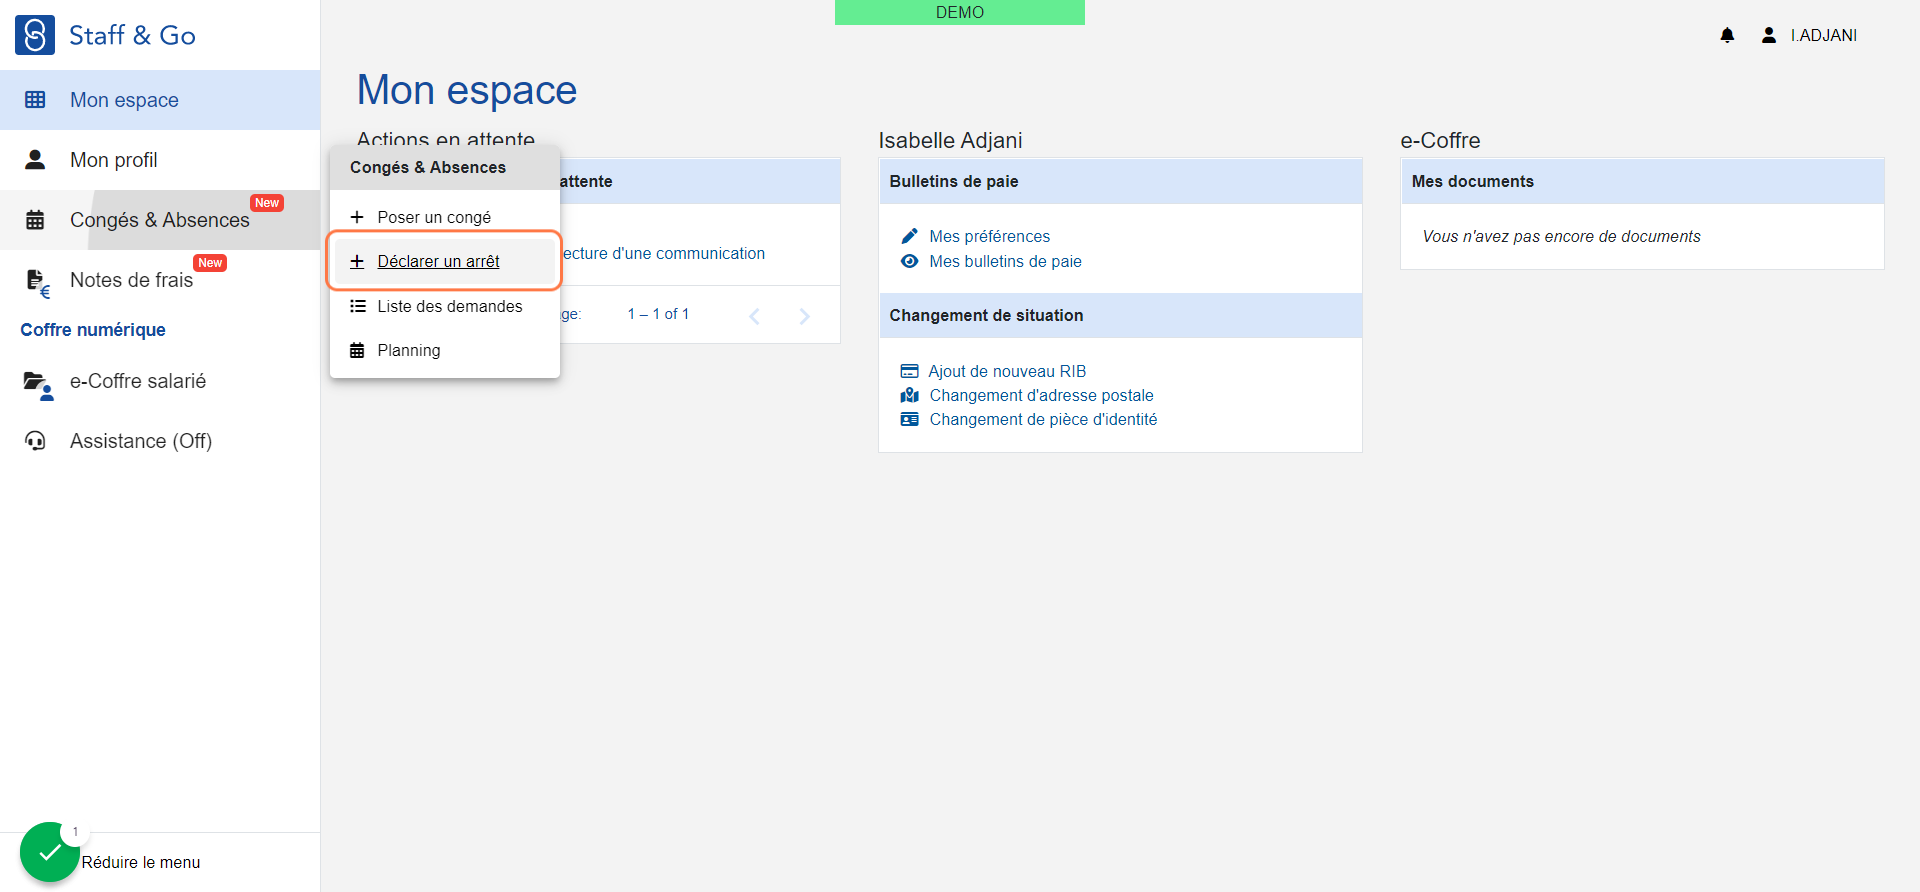Open e-Coffre salarié in sidebar
Screen dimensions: 1920x892
tap(160, 381)
